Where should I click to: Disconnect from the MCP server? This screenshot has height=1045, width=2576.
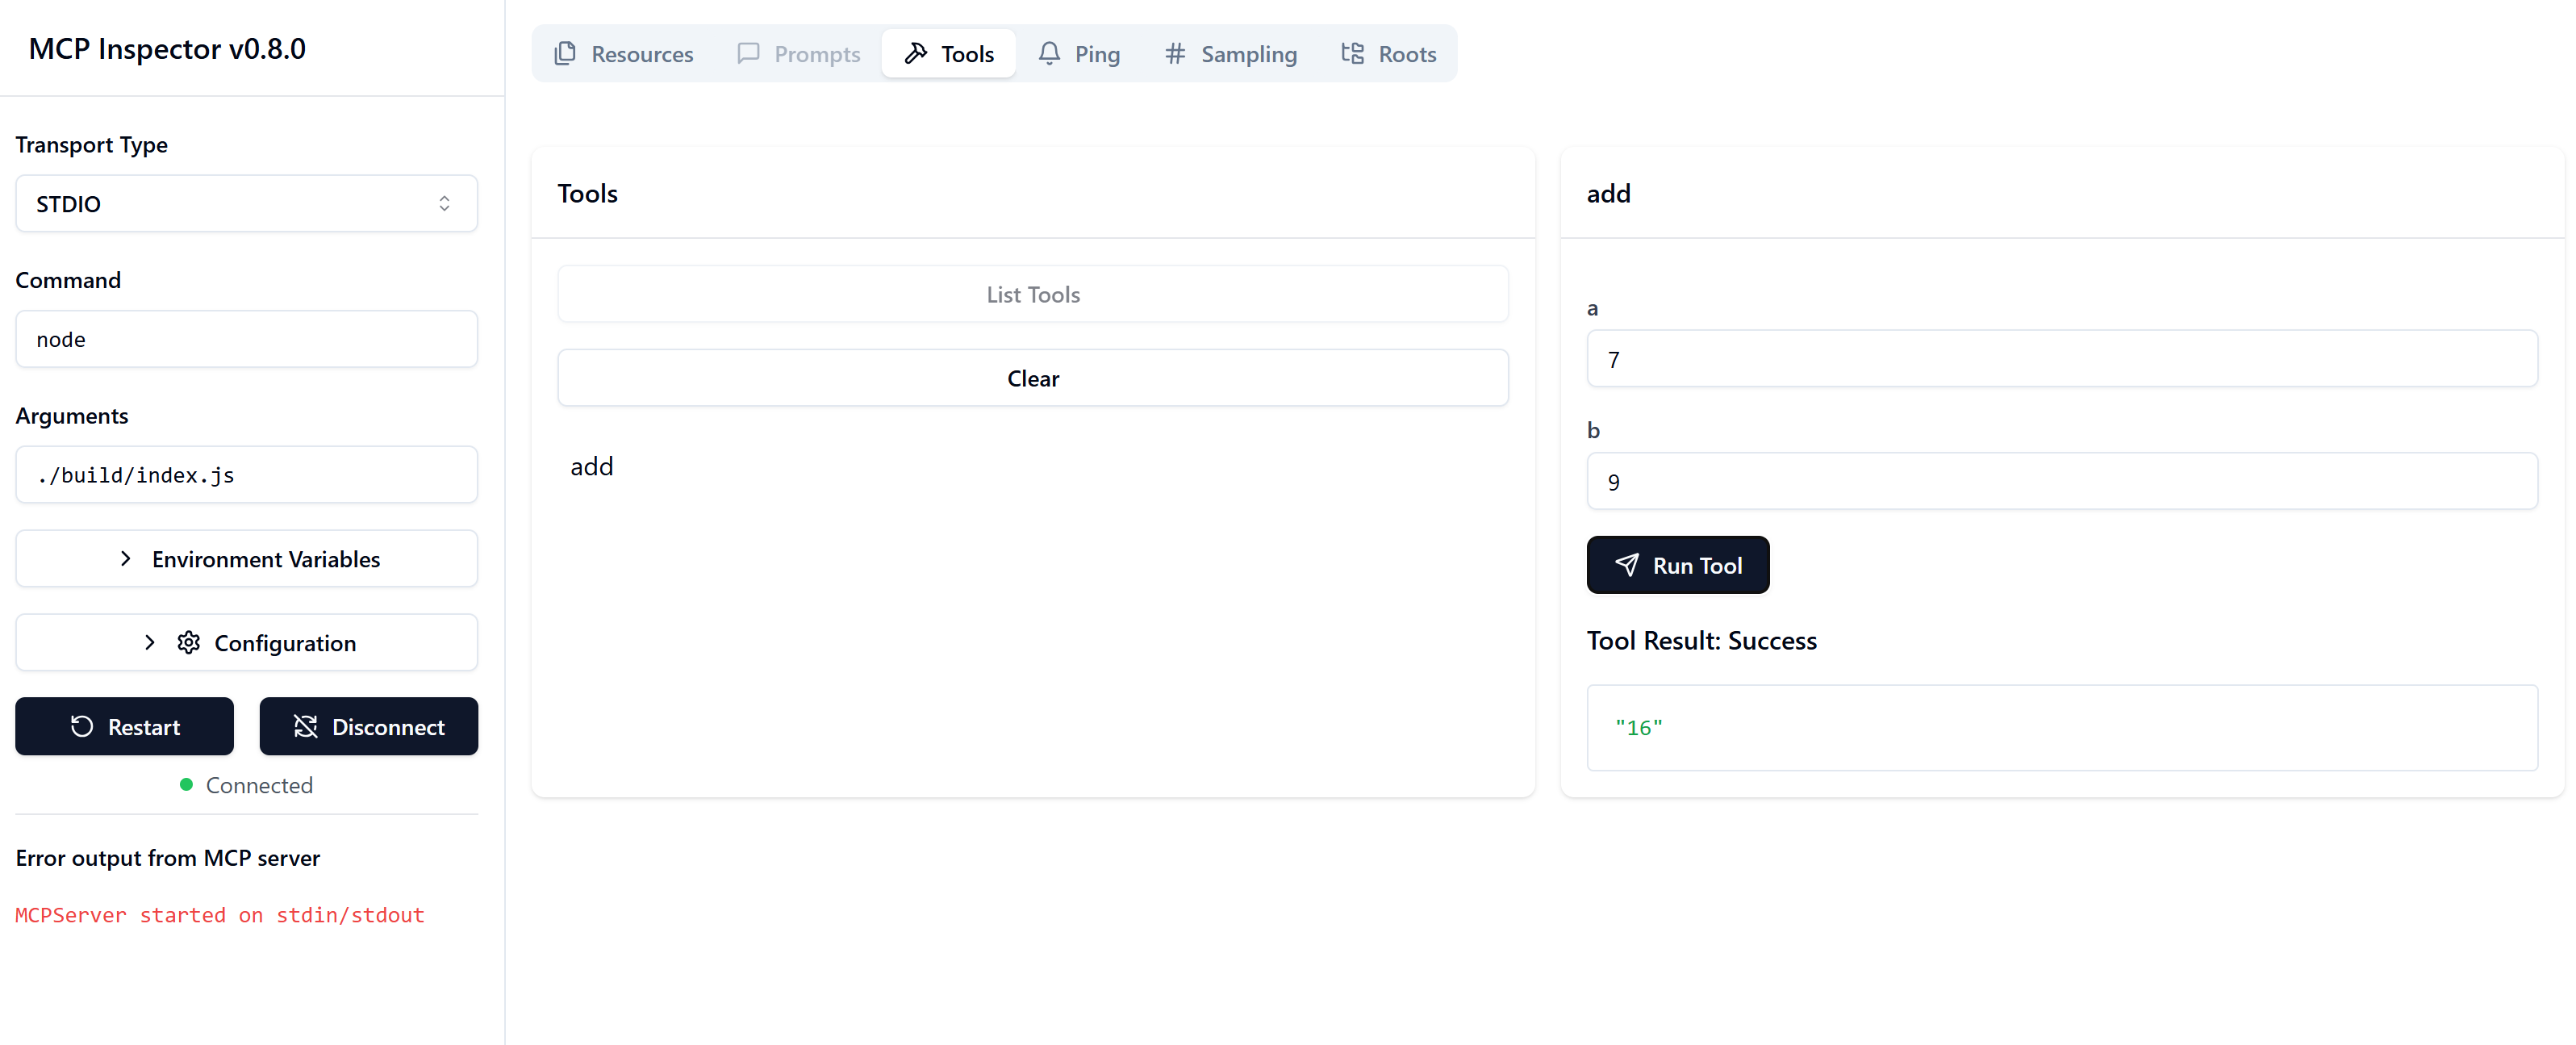click(368, 726)
